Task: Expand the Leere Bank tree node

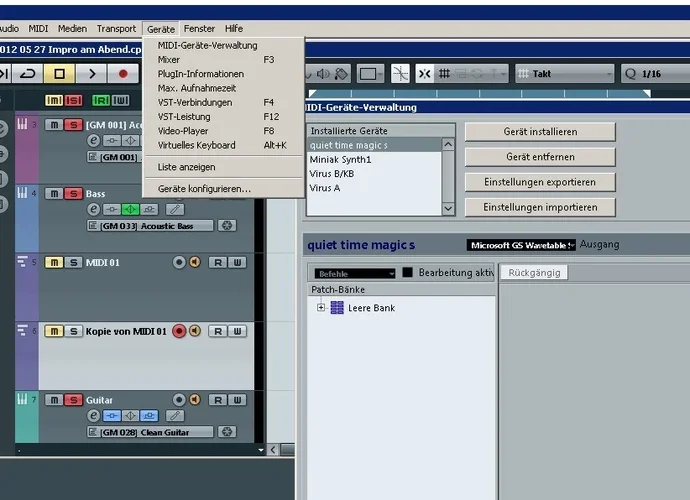Action: (x=321, y=308)
